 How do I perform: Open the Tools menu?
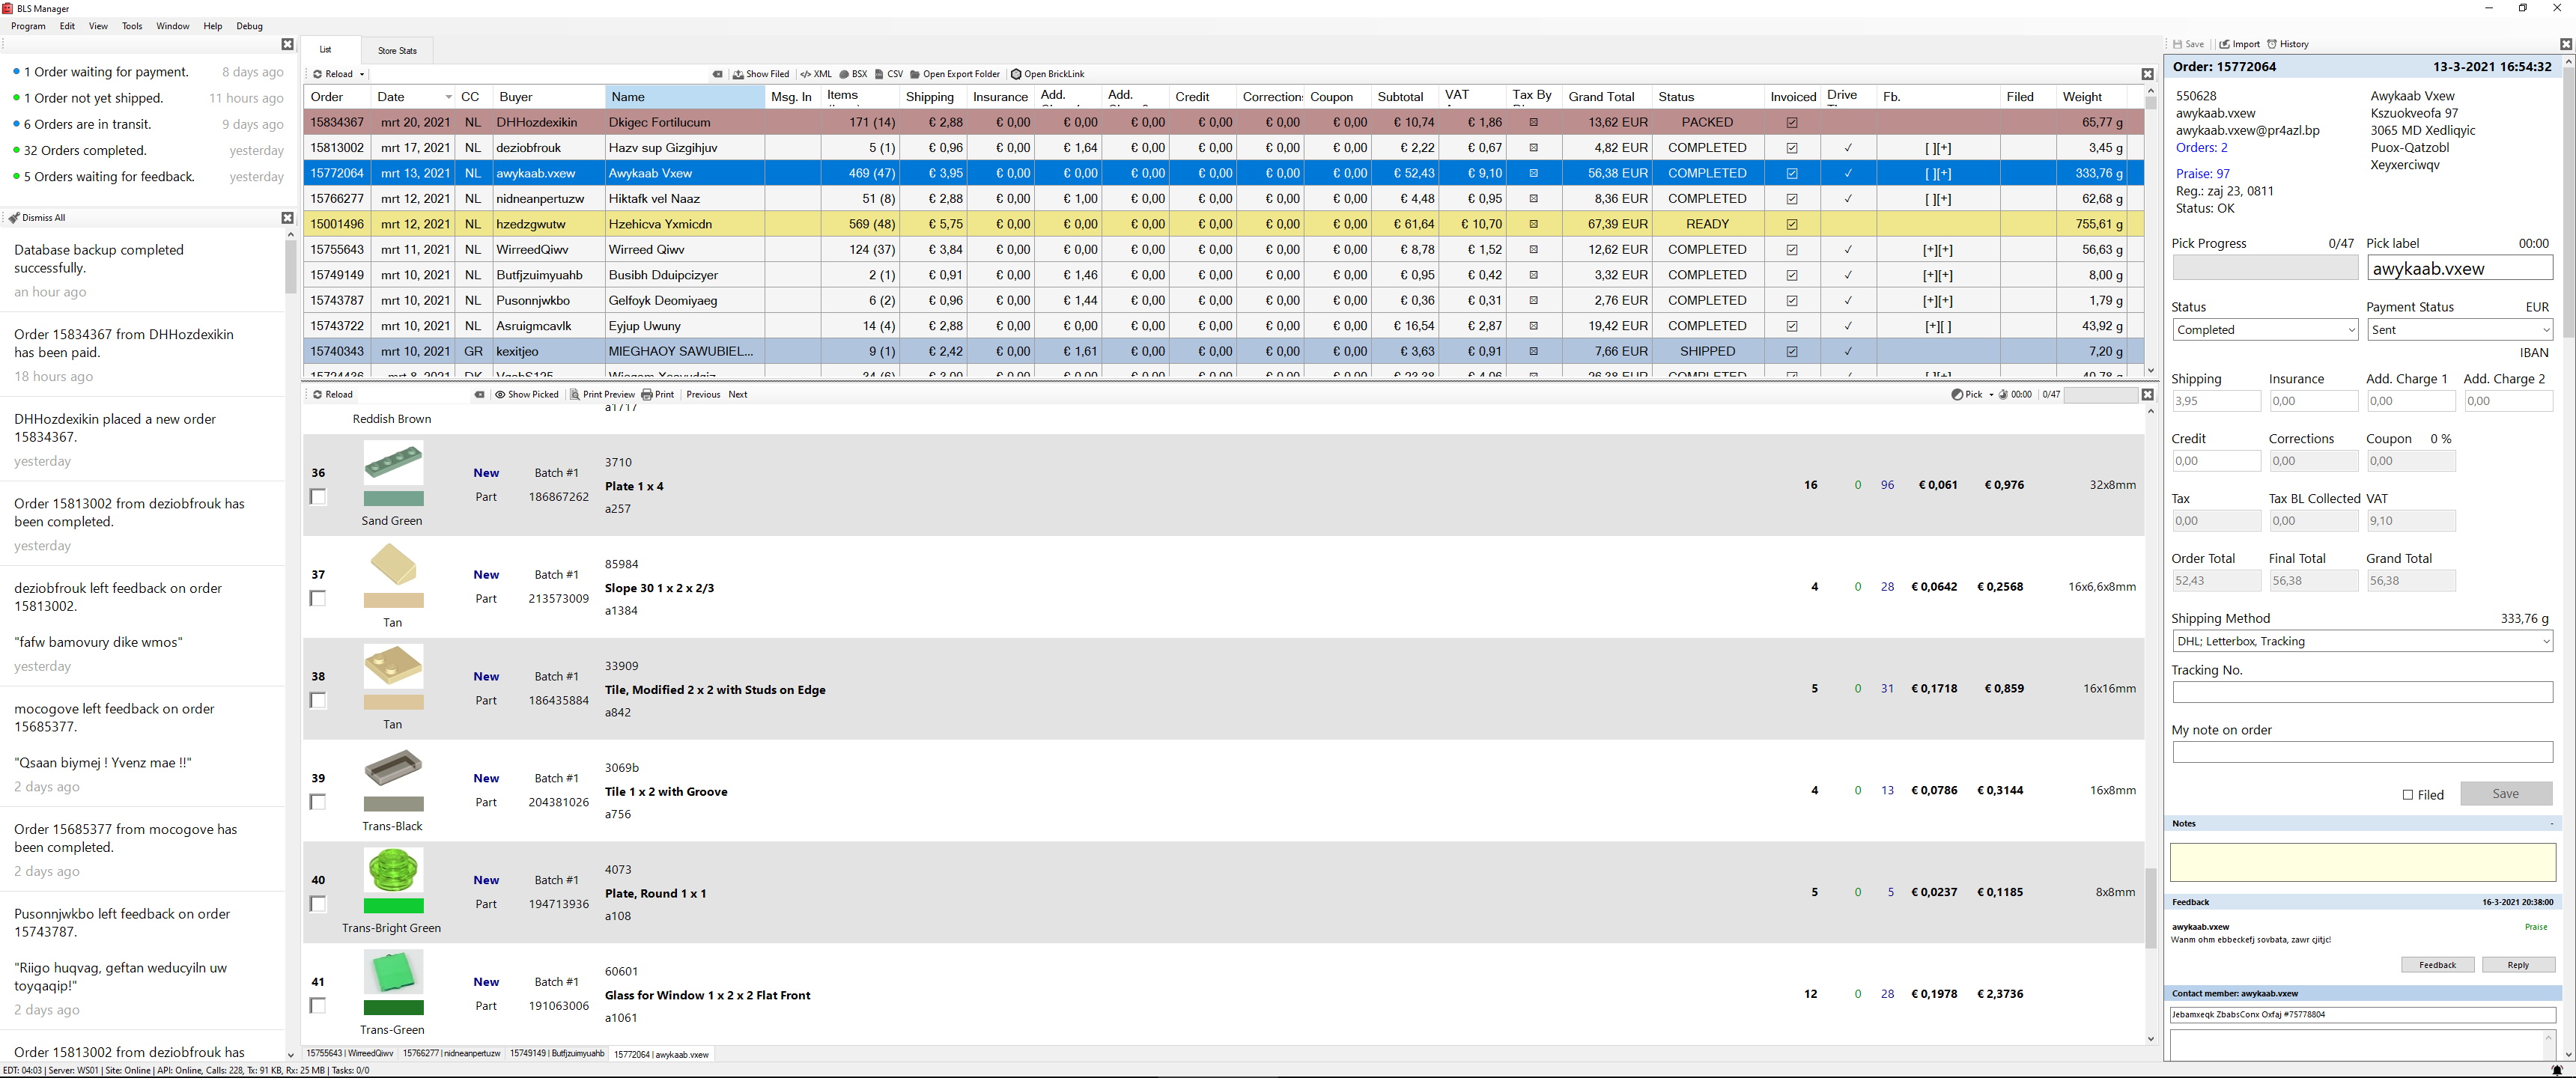point(132,26)
